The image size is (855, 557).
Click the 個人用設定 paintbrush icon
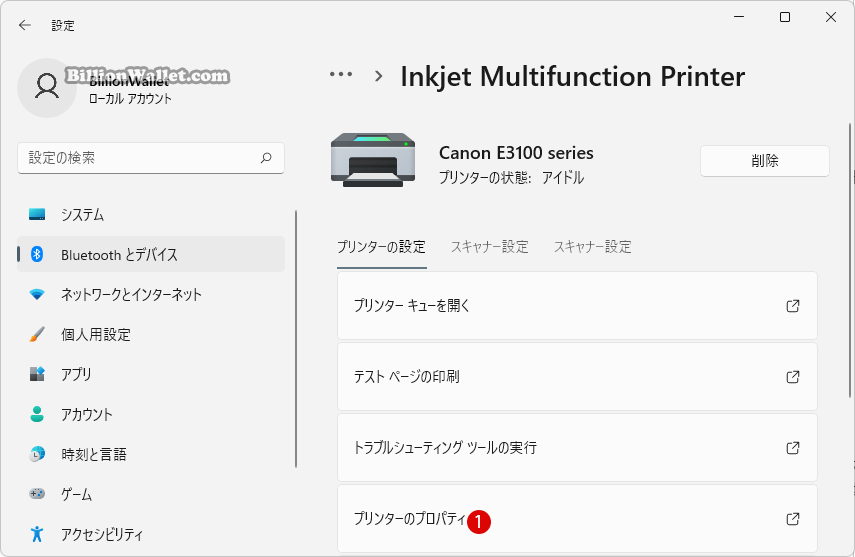[37, 334]
